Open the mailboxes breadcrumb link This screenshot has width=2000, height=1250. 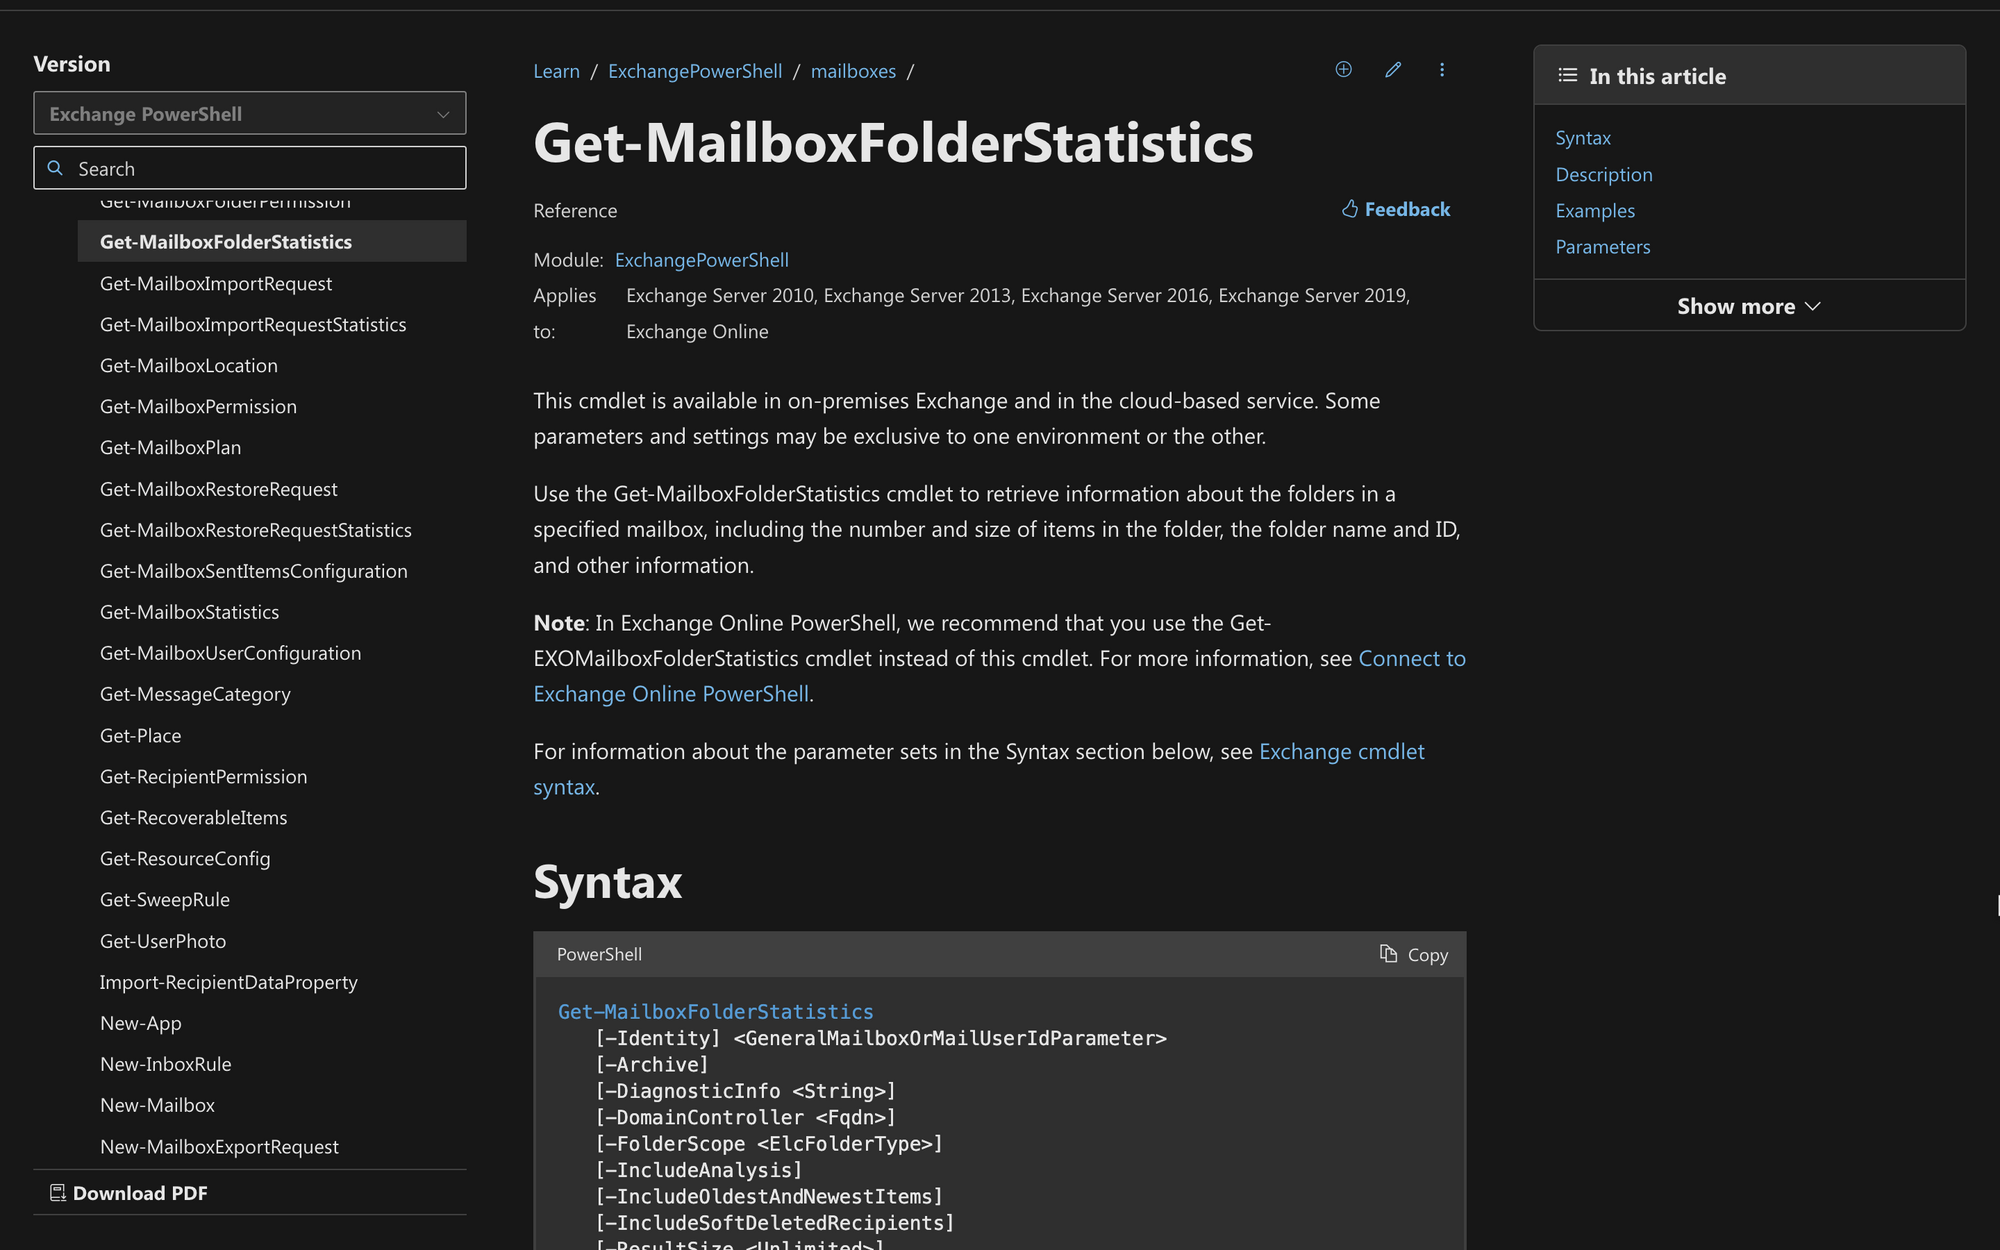point(853,70)
